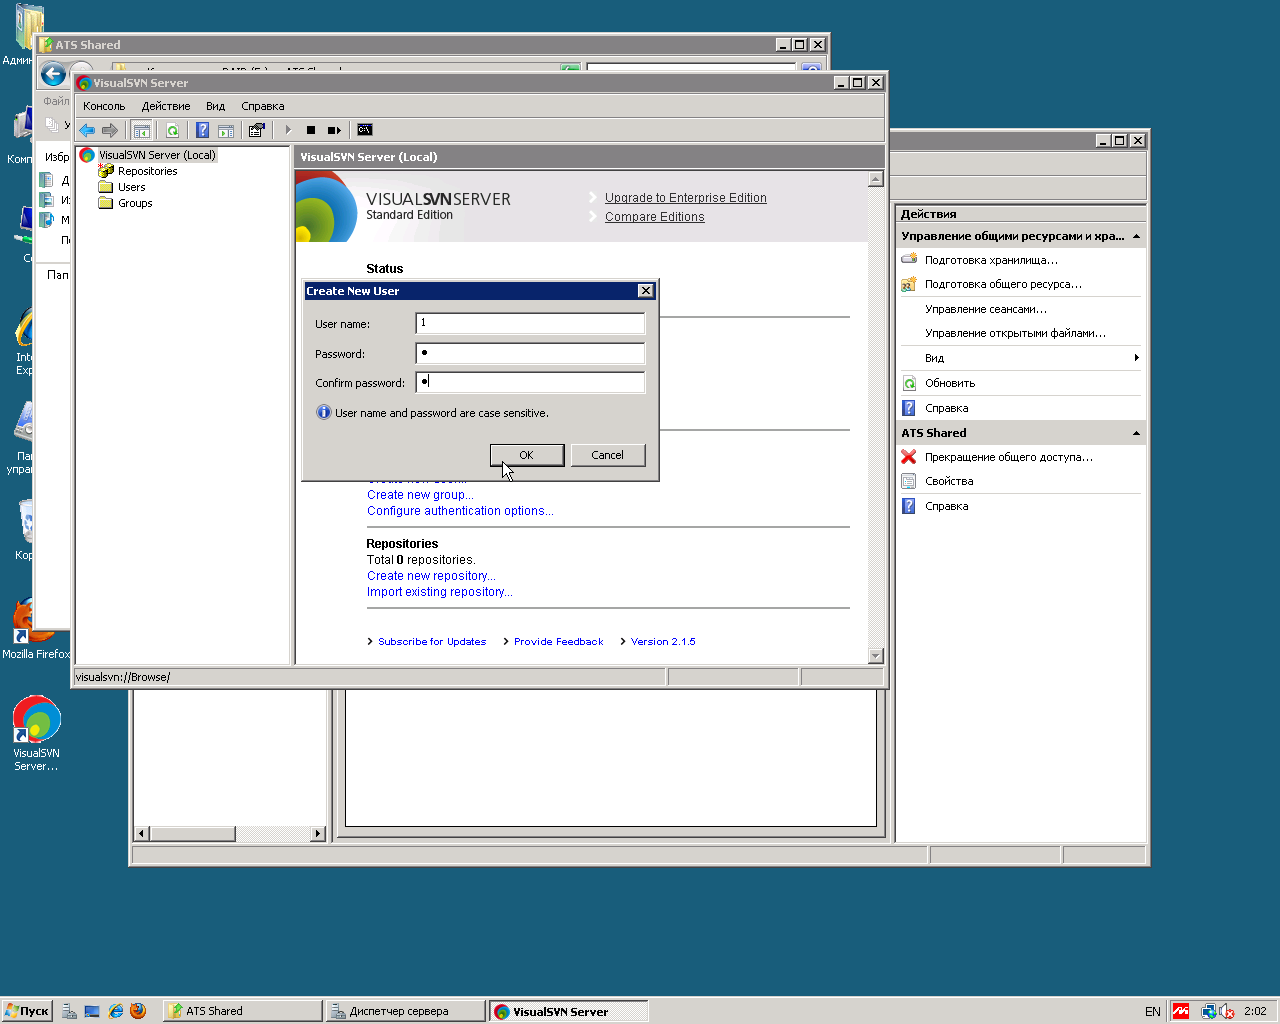Open Свойства in the ATS Shared actions
This screenshot has width=1280, height=1024.
tap(949, 481)
